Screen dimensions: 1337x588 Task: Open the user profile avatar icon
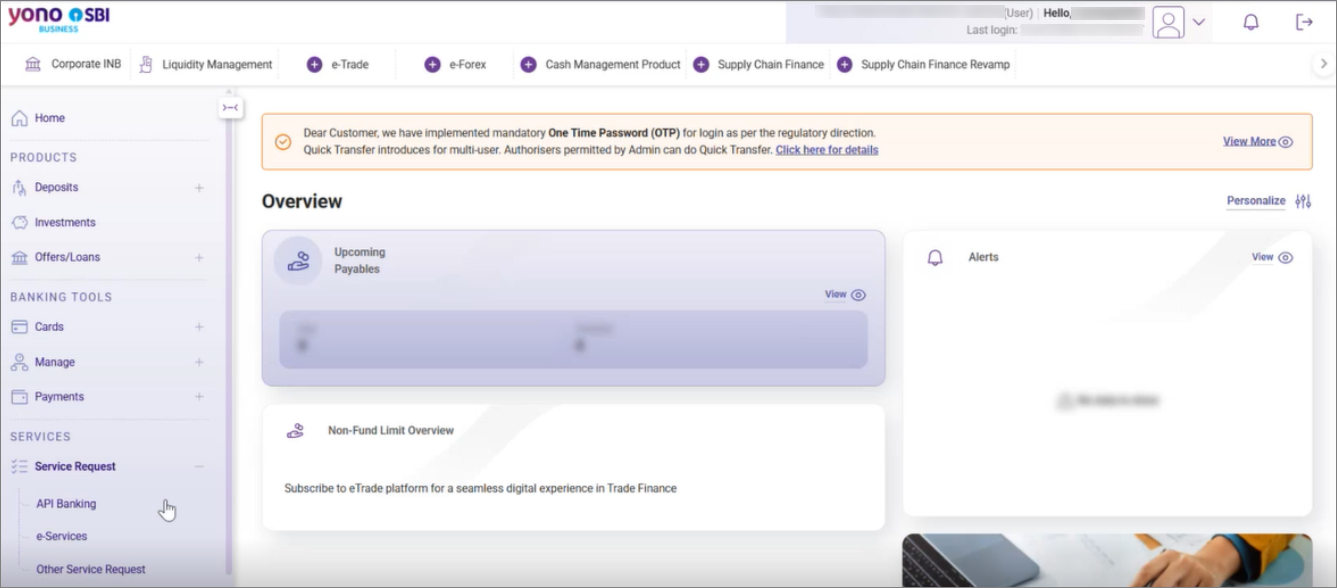1168,22
